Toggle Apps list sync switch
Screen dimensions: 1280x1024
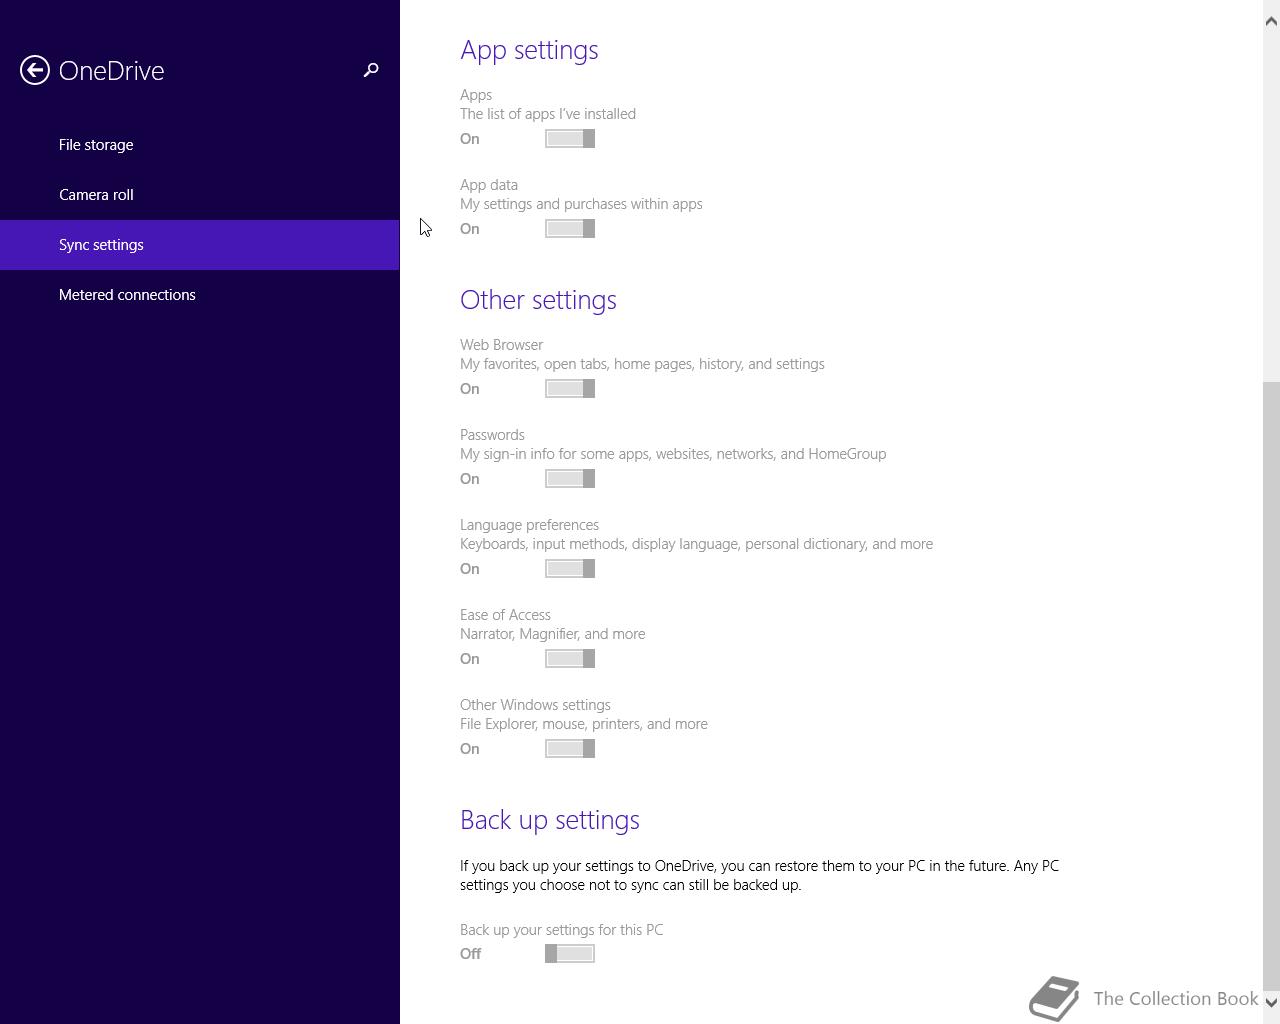click(570, 139)
